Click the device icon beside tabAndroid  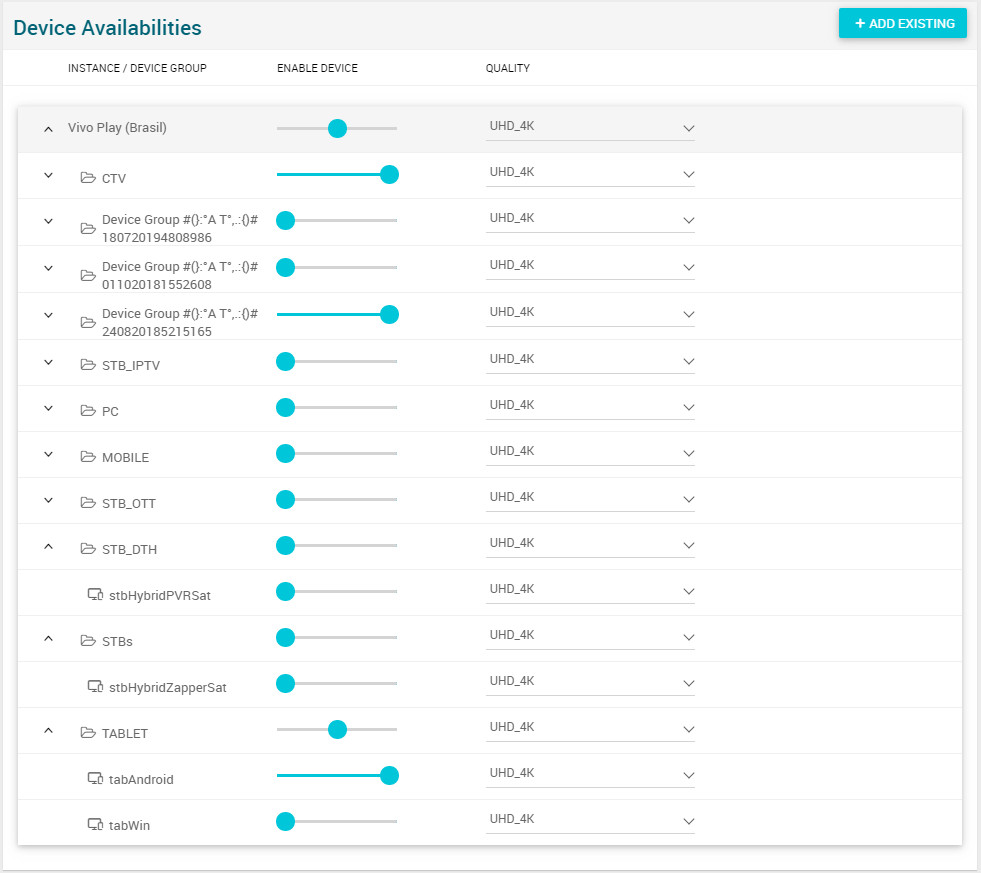click(x=96, y=779)
